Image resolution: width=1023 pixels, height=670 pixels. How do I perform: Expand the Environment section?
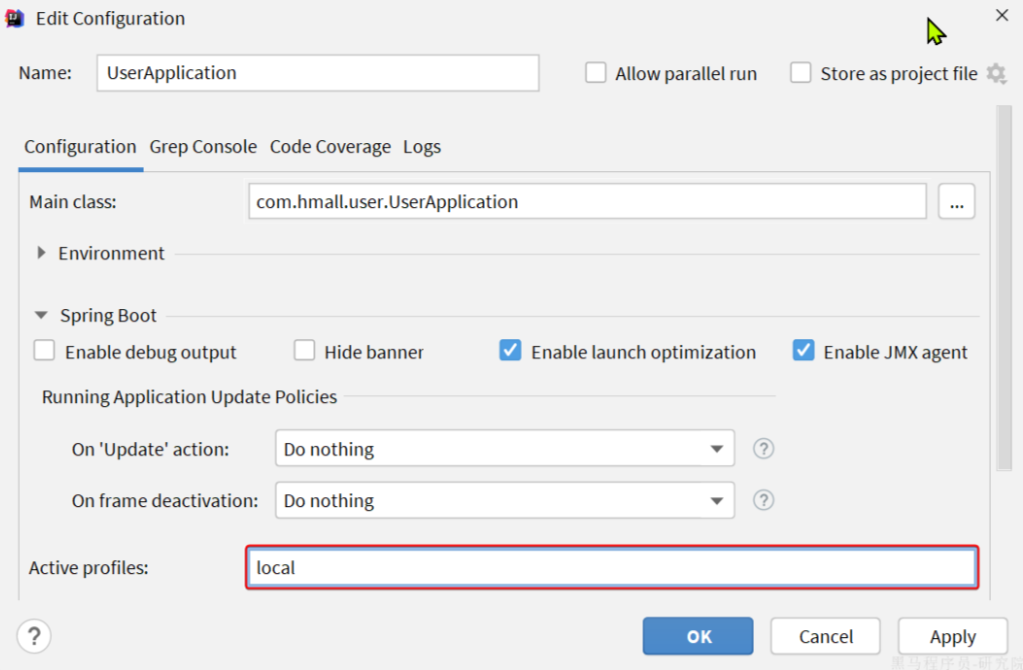point(41,253)
